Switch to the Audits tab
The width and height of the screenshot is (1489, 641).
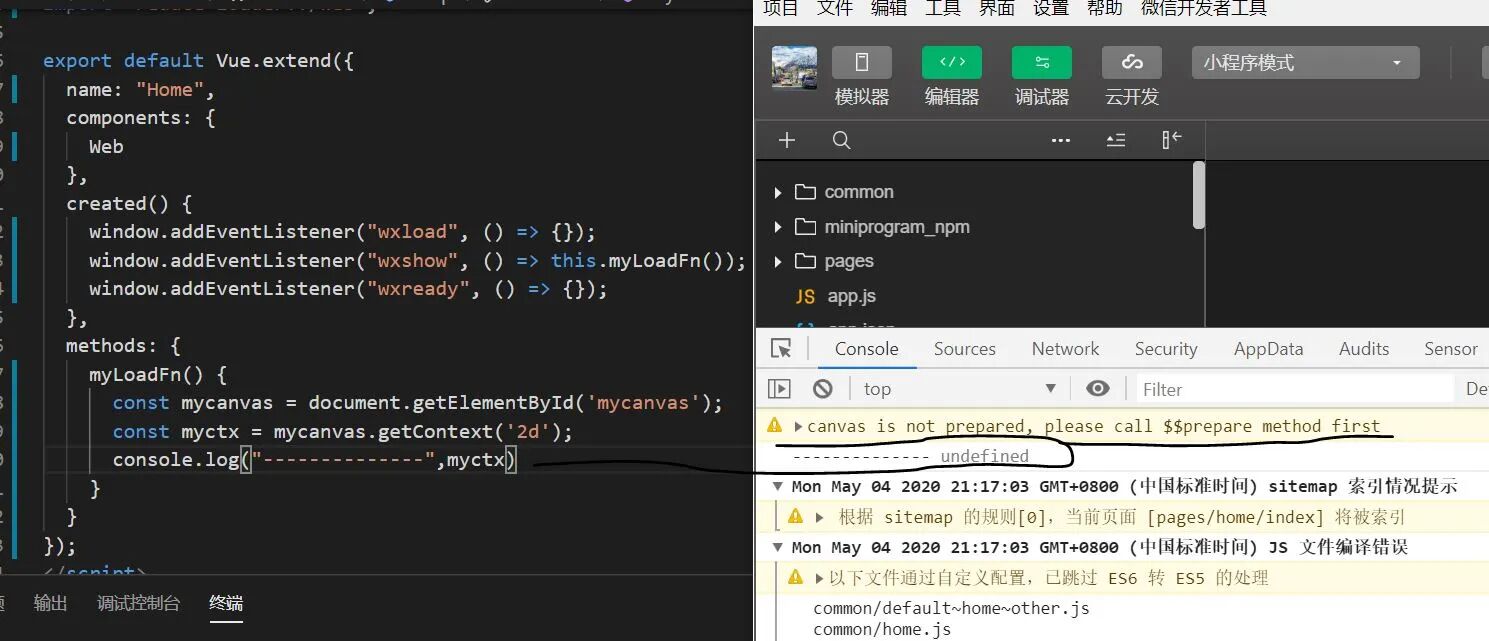1364,349
